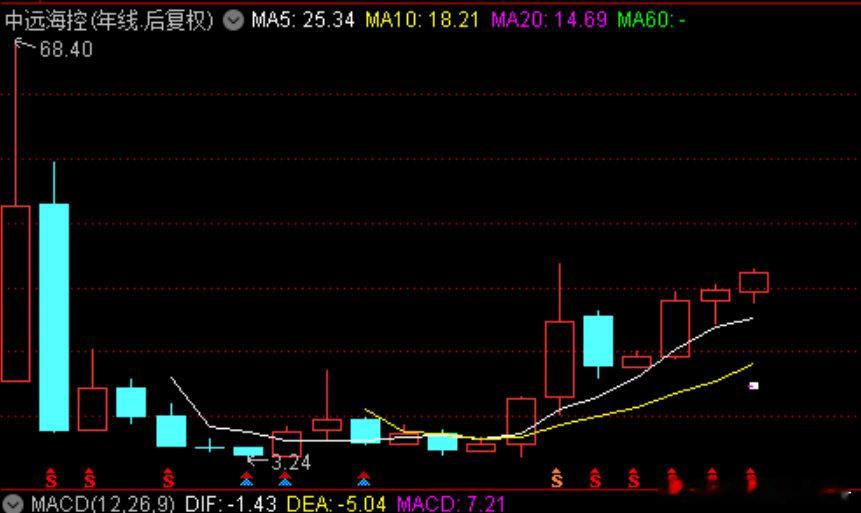Select the small cyan candlestick at the 3.24 low
This screenshot has height=513, width=861.
[x=248, y=451]
